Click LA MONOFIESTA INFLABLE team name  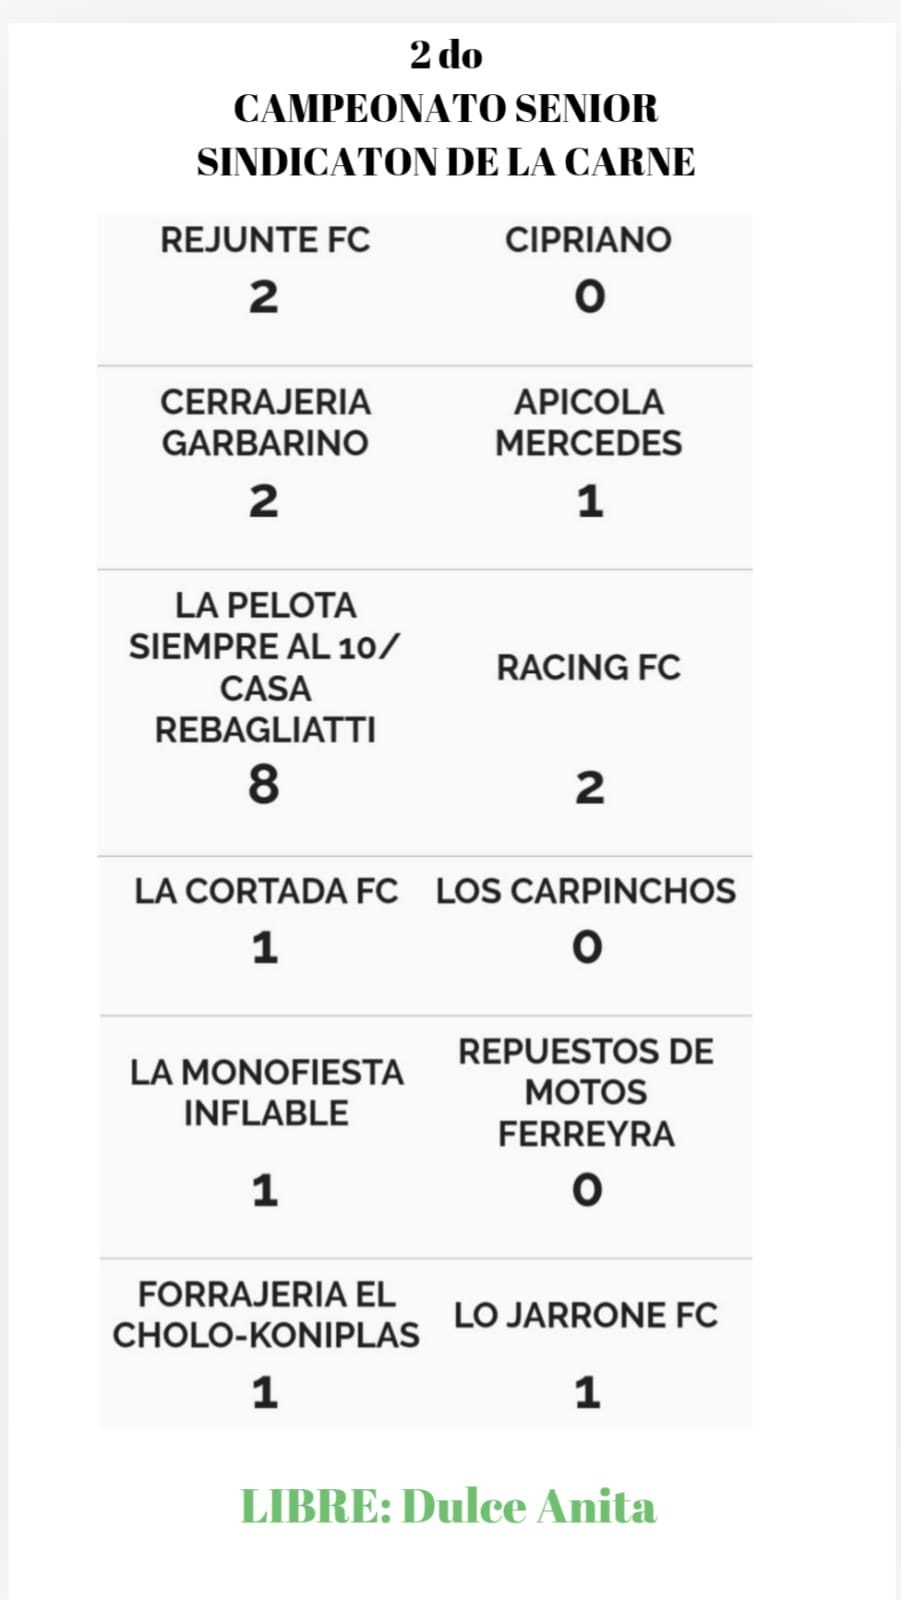pos(266,1092)
